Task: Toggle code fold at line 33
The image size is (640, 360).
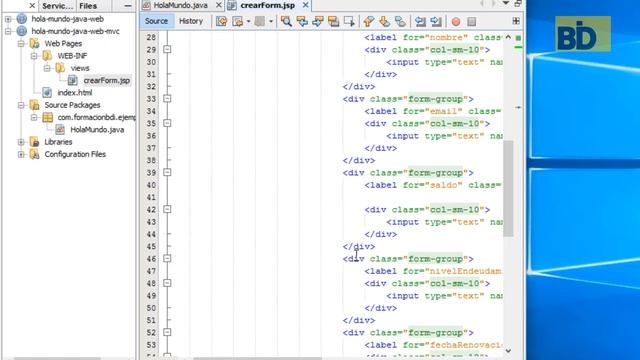Action: coord(167,99)
